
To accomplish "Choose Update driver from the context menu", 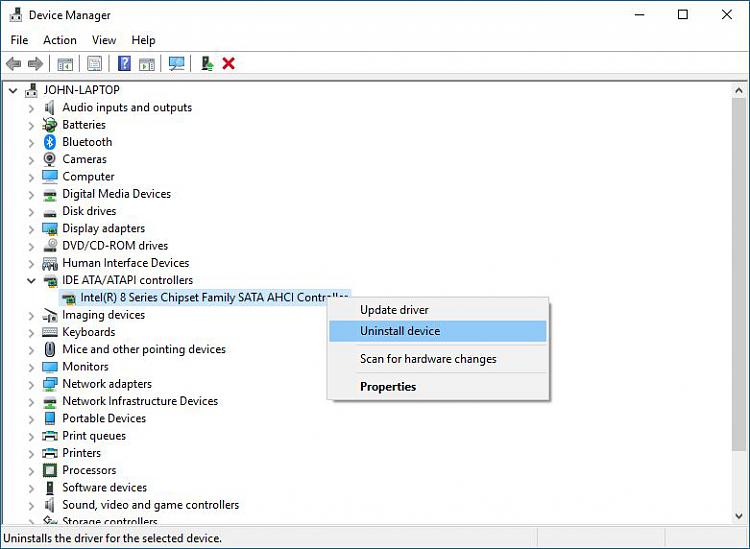I will (438, 310).
